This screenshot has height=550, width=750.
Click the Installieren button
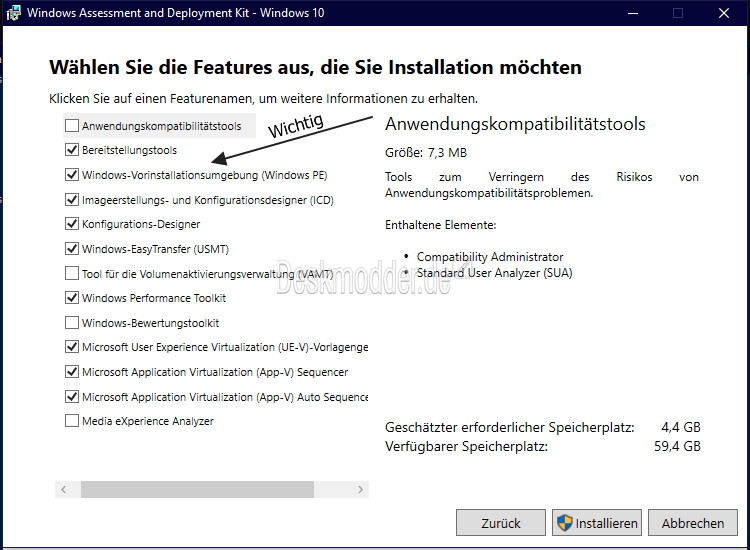pos(597,523)
